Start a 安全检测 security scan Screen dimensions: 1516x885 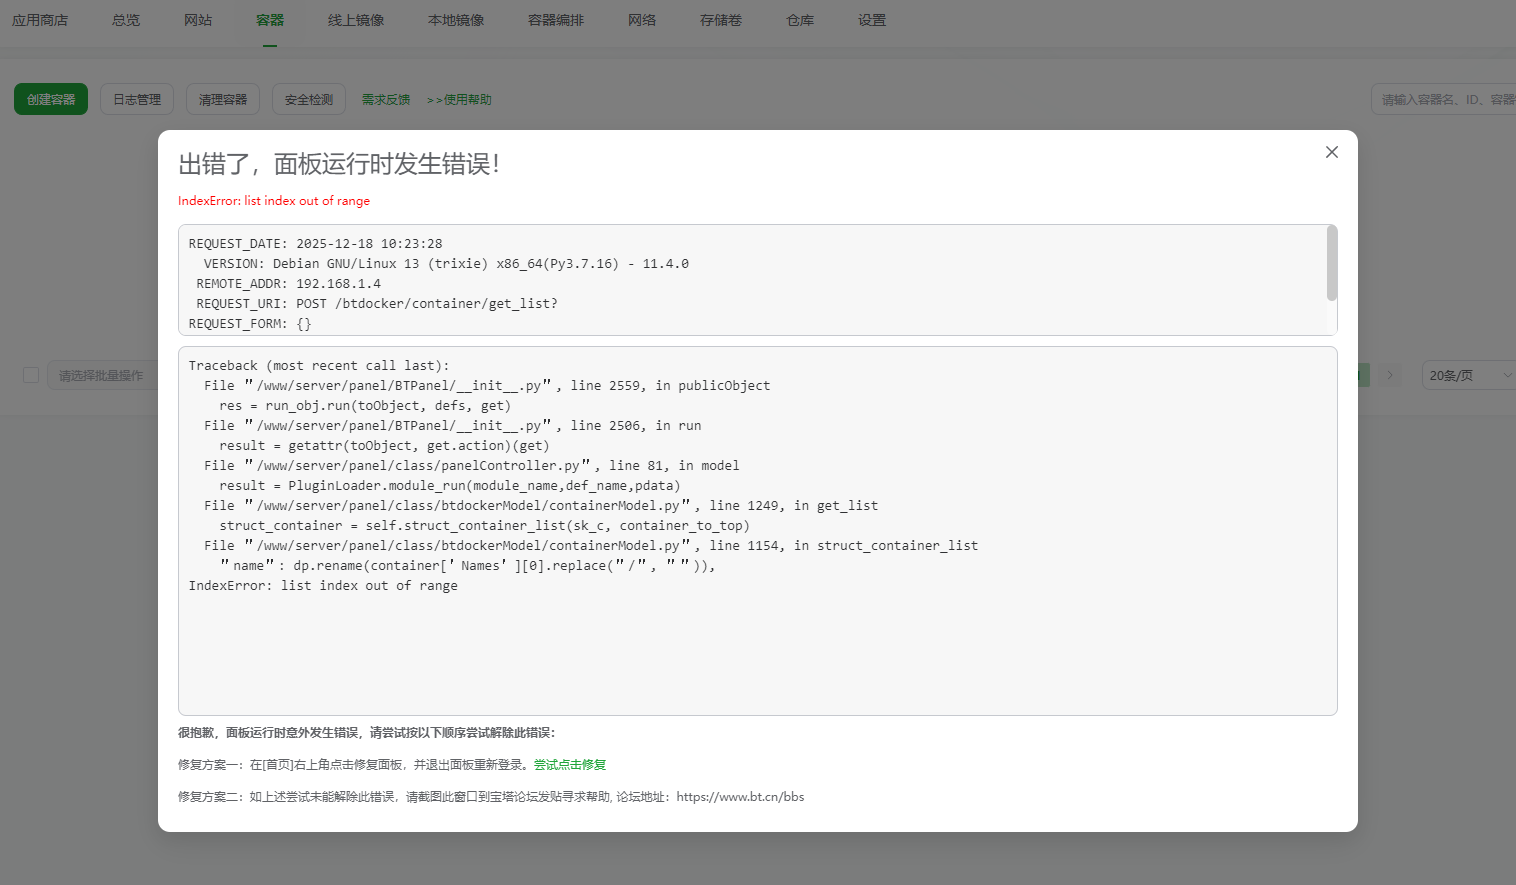click(308, 98)
